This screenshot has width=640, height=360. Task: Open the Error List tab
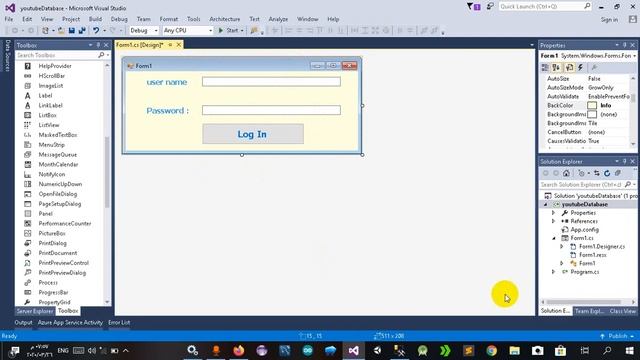[x=119, y=322]
